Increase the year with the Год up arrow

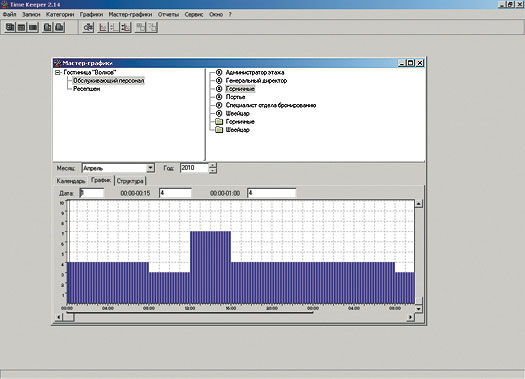(213, 165)
